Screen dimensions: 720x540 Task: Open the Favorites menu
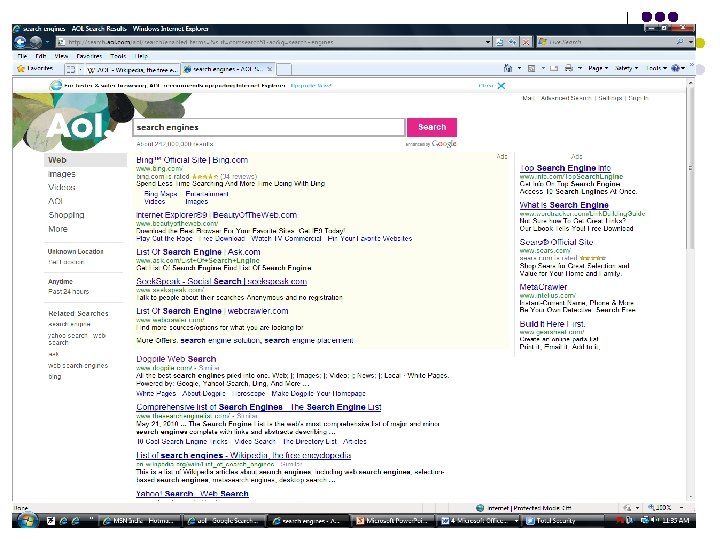(89, 56)
